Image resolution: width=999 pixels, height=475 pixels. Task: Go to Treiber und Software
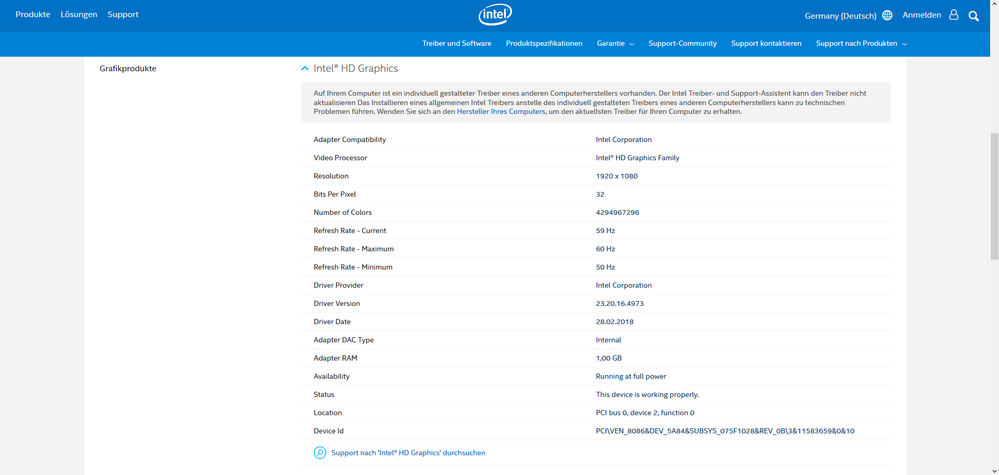(457, 43)
